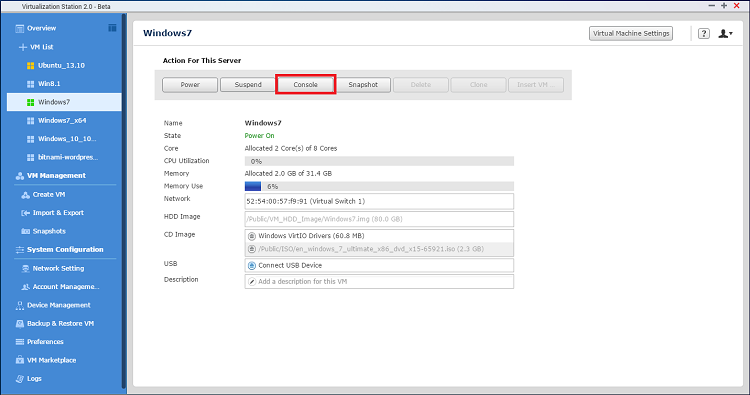This screenshot has height=395, width=750.
Task: Click the Insert VM ... button
Action: (536, 85)
